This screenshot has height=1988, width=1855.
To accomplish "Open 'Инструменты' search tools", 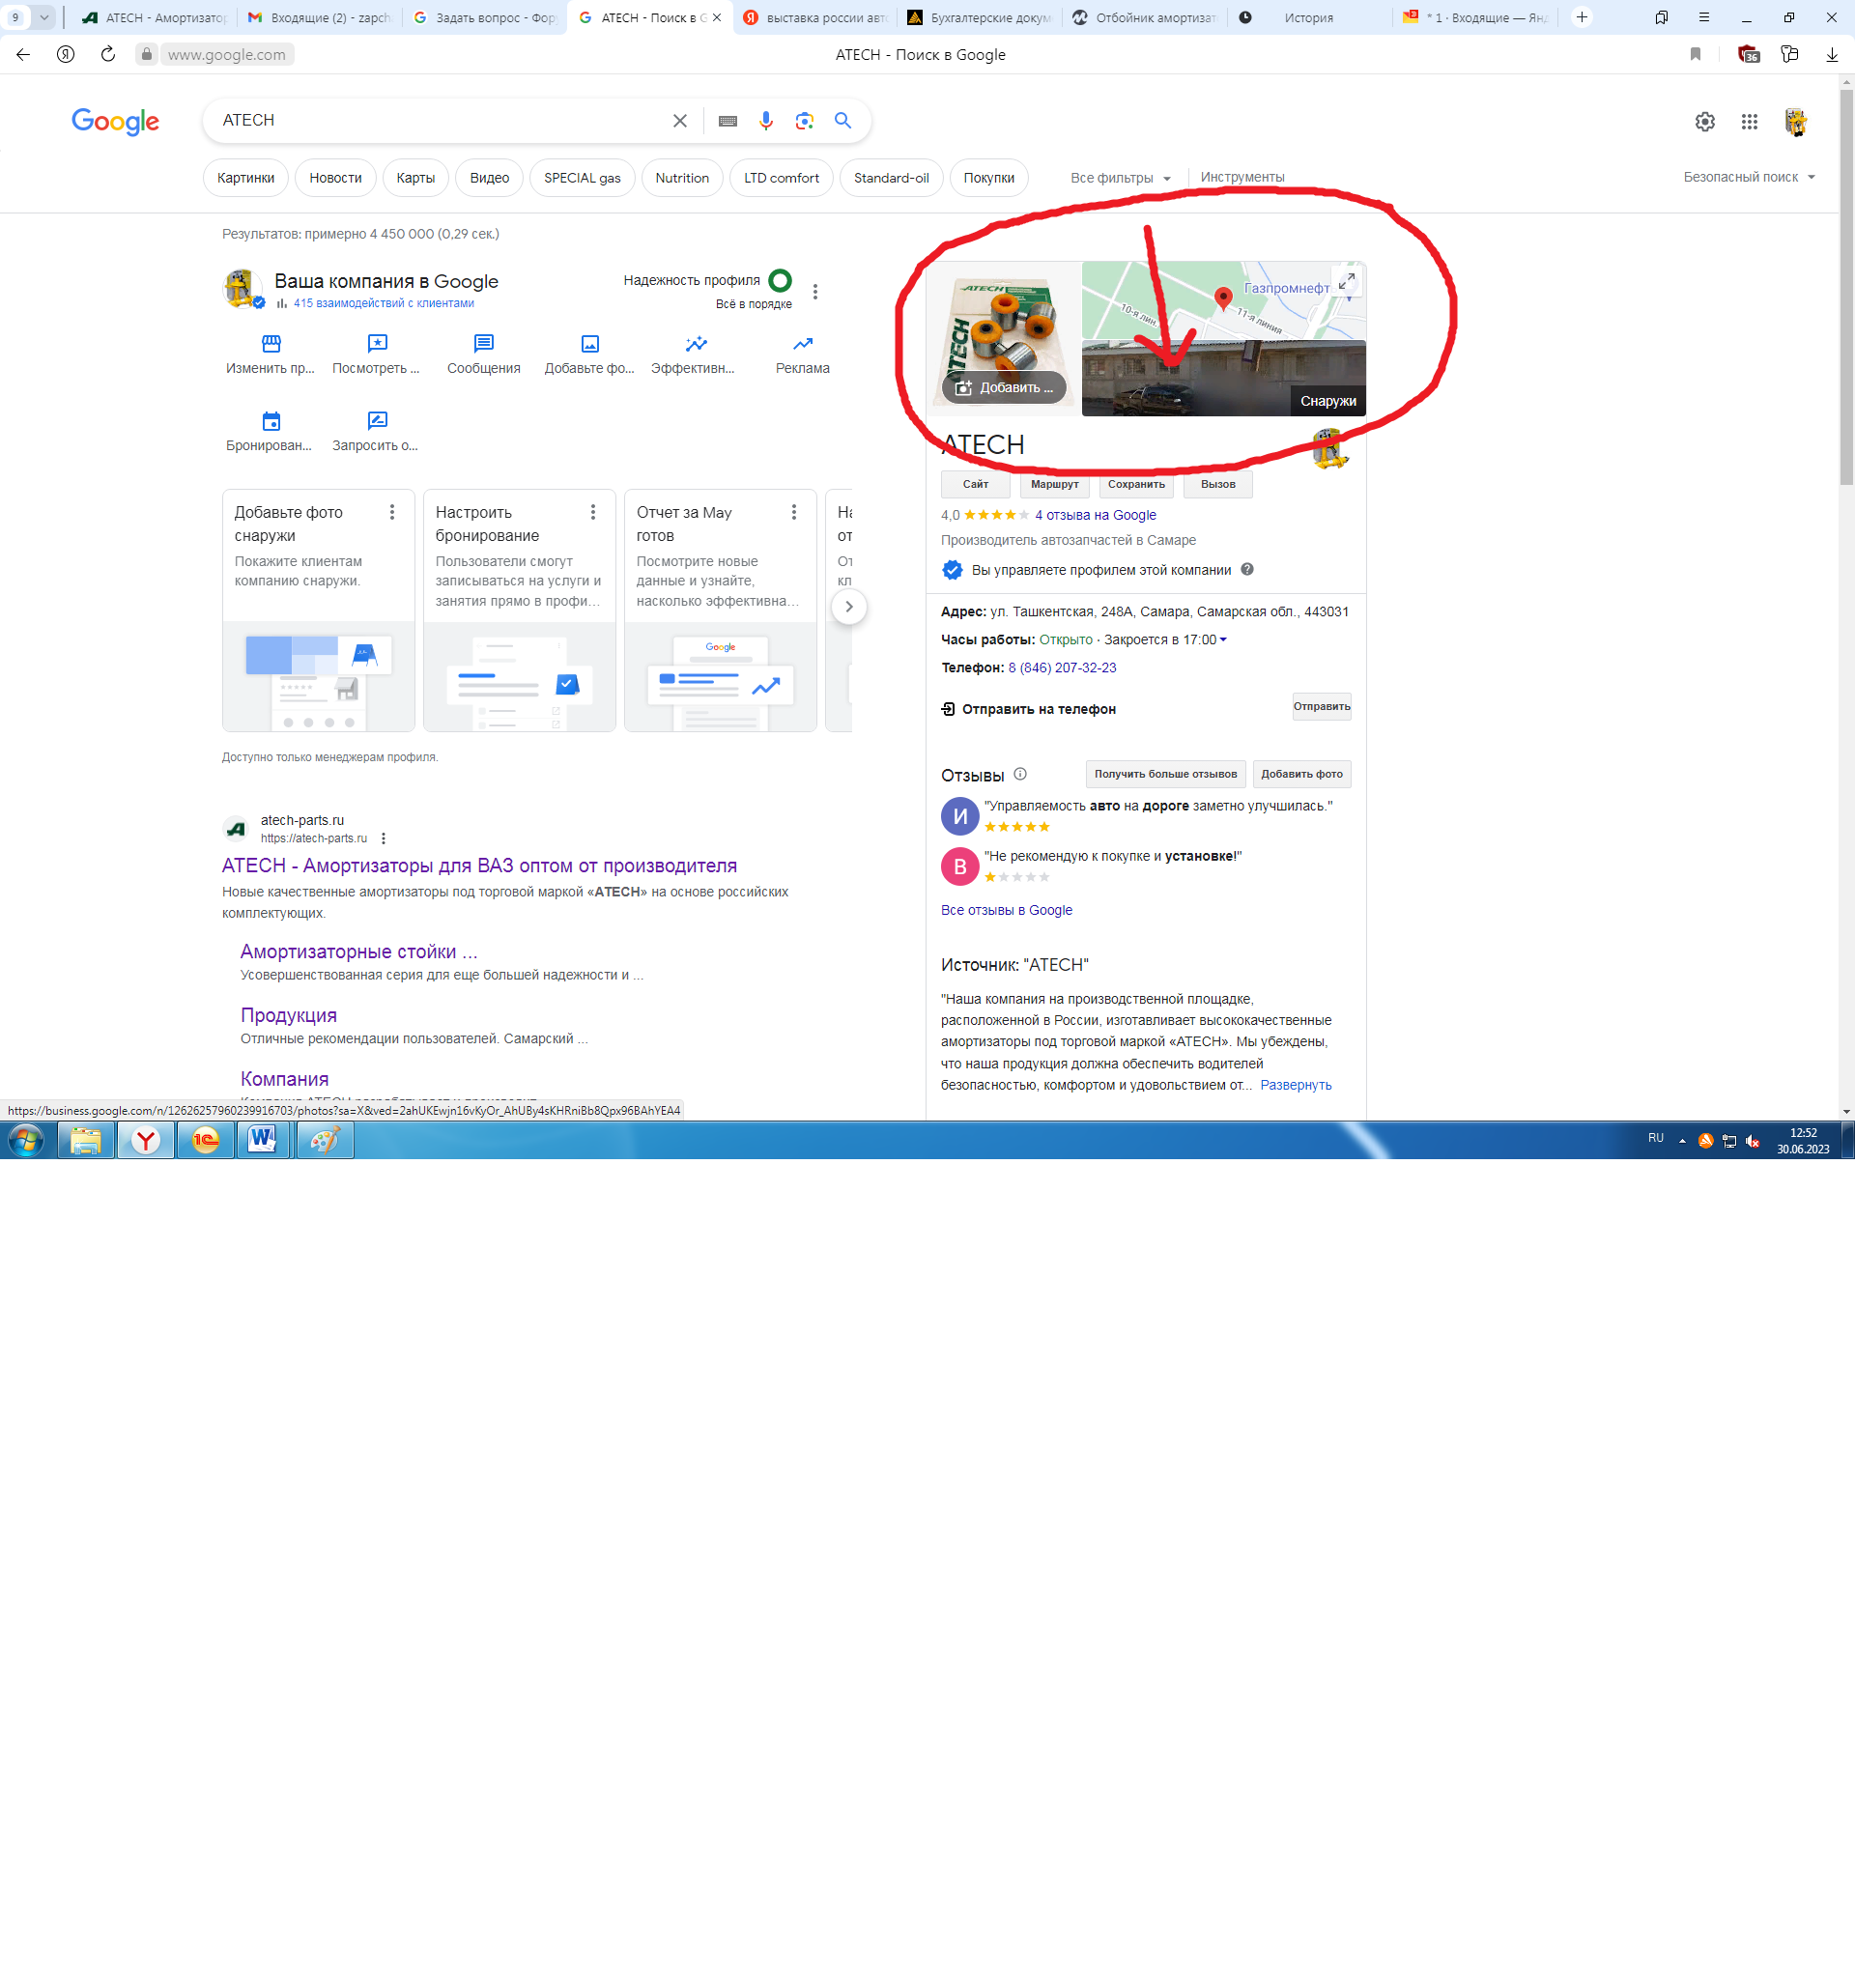I will [x=1242, y=177].
